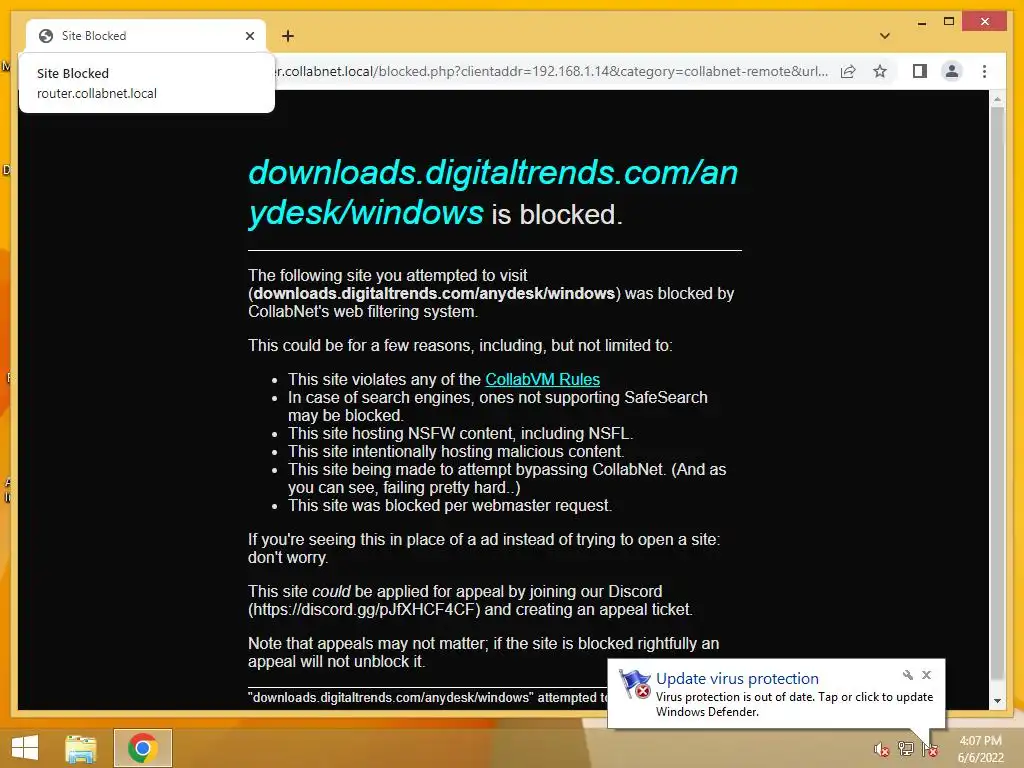Share this page icon in address bar
Image resolution: width=1024 pixels, height=768 pixels.
coord(848,71)
